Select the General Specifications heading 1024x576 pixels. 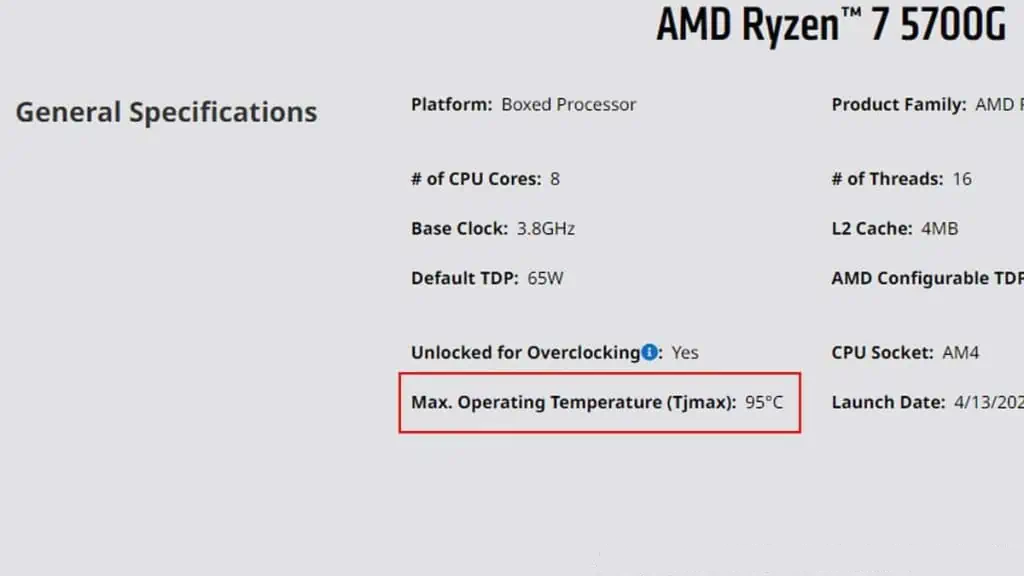[167, 112]
